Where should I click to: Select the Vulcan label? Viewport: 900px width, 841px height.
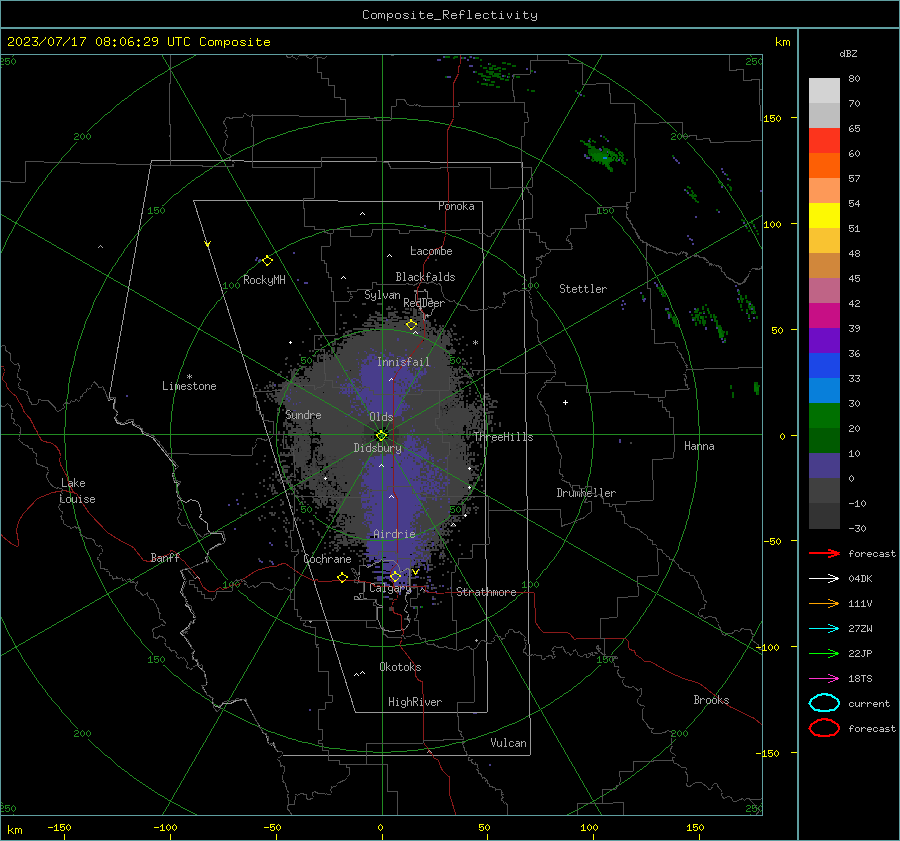click(509, 743)
